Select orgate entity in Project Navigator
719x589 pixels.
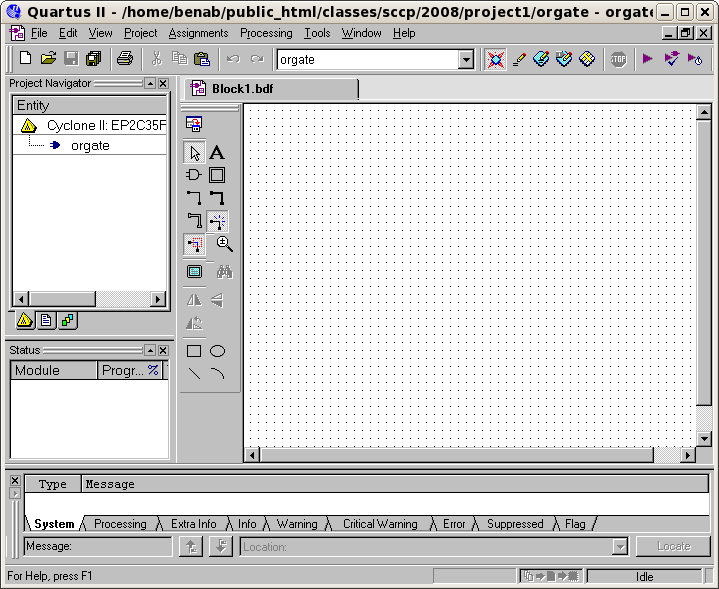point(90,145)
